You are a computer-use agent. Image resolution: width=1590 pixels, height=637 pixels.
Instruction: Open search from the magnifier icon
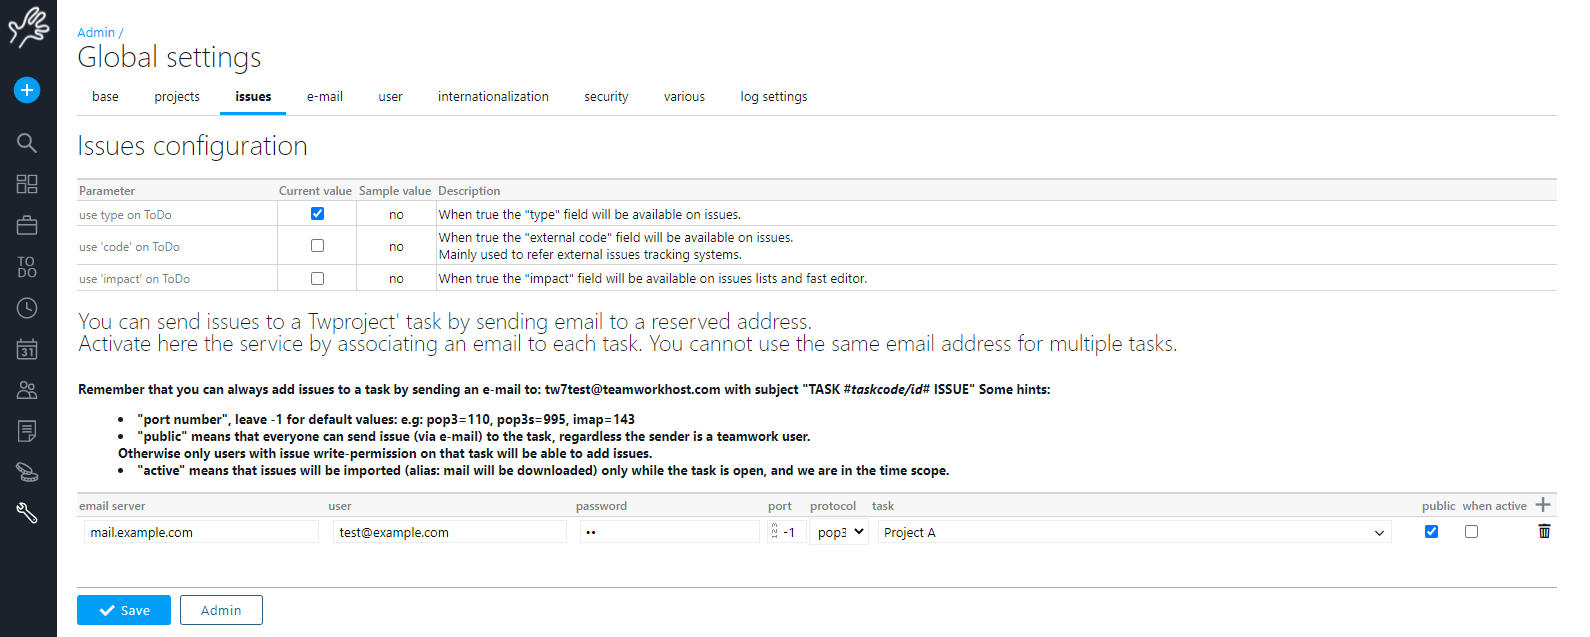tap(27, 143)
